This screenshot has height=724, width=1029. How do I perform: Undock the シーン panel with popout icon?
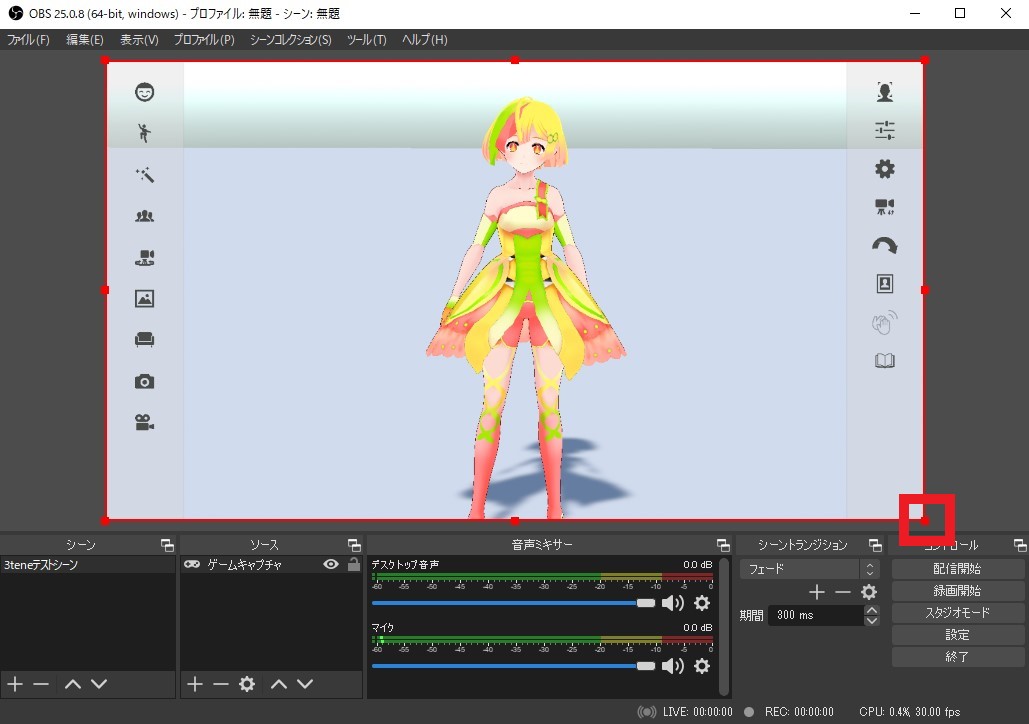pos(167,545)
